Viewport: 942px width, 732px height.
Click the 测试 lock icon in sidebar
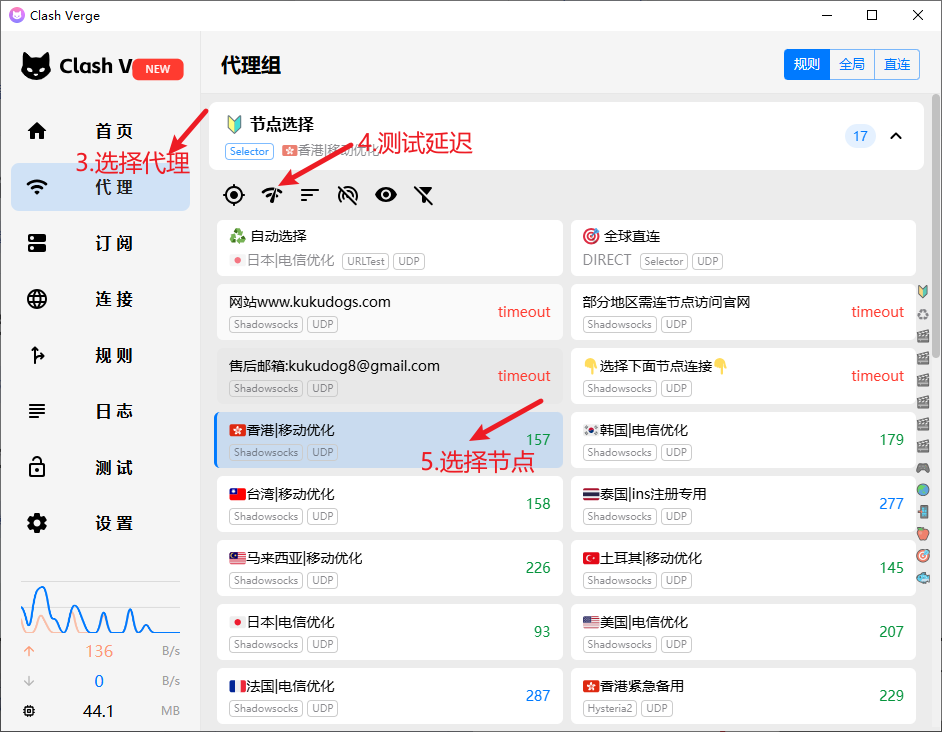(37, 467)
